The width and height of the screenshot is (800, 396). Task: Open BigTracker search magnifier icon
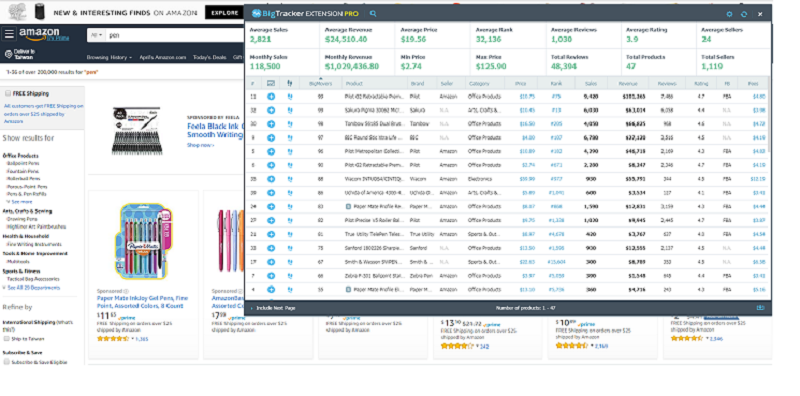(x=373, y=14)
